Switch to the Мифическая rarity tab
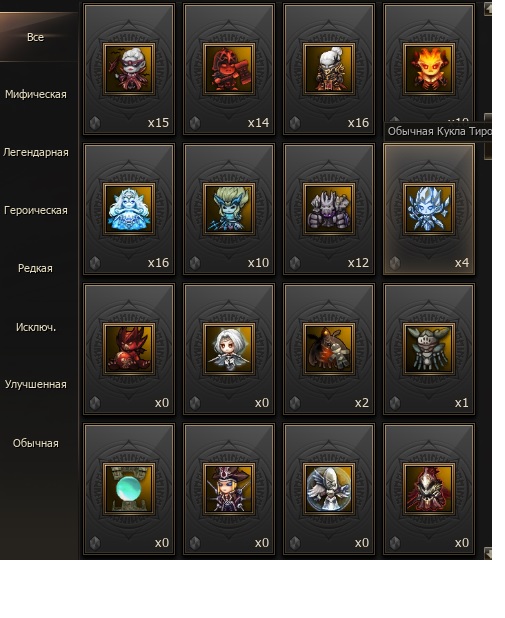 (x=35, y=95)
